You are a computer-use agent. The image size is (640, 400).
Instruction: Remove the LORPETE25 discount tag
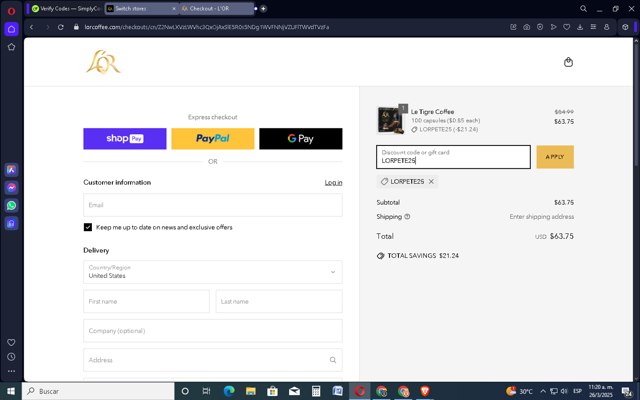point(431,182)
